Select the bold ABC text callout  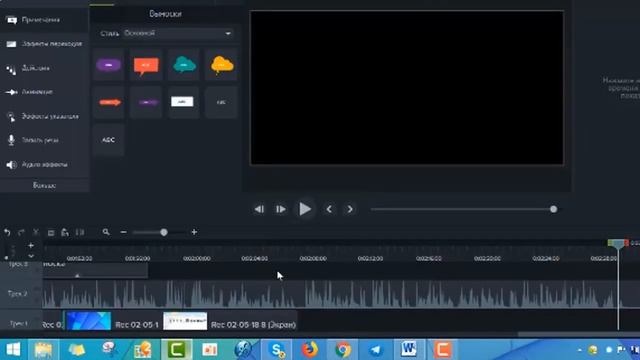[108, 140]
